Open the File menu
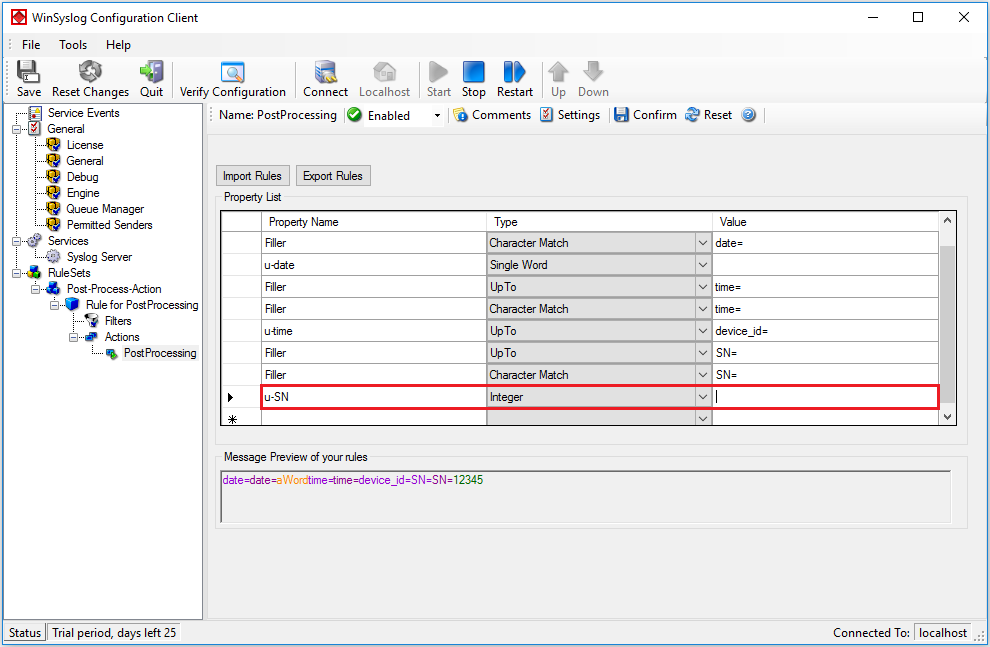The height and width of the screenshot is (647, 990). point(31,45)
